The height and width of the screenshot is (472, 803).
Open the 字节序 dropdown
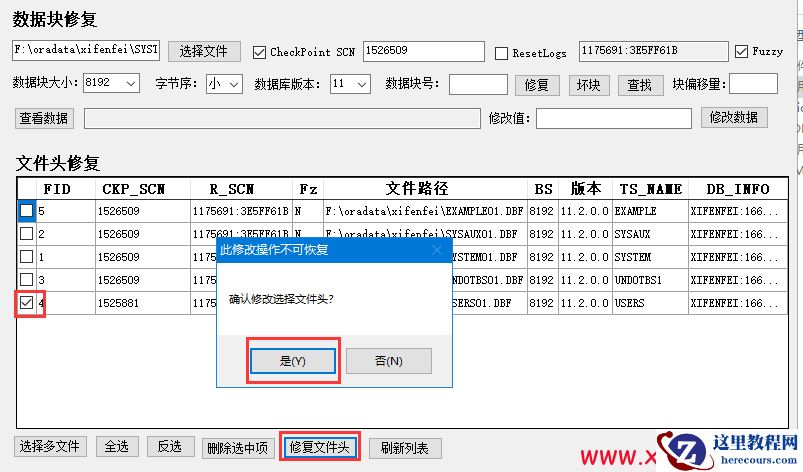click(224, 84)
